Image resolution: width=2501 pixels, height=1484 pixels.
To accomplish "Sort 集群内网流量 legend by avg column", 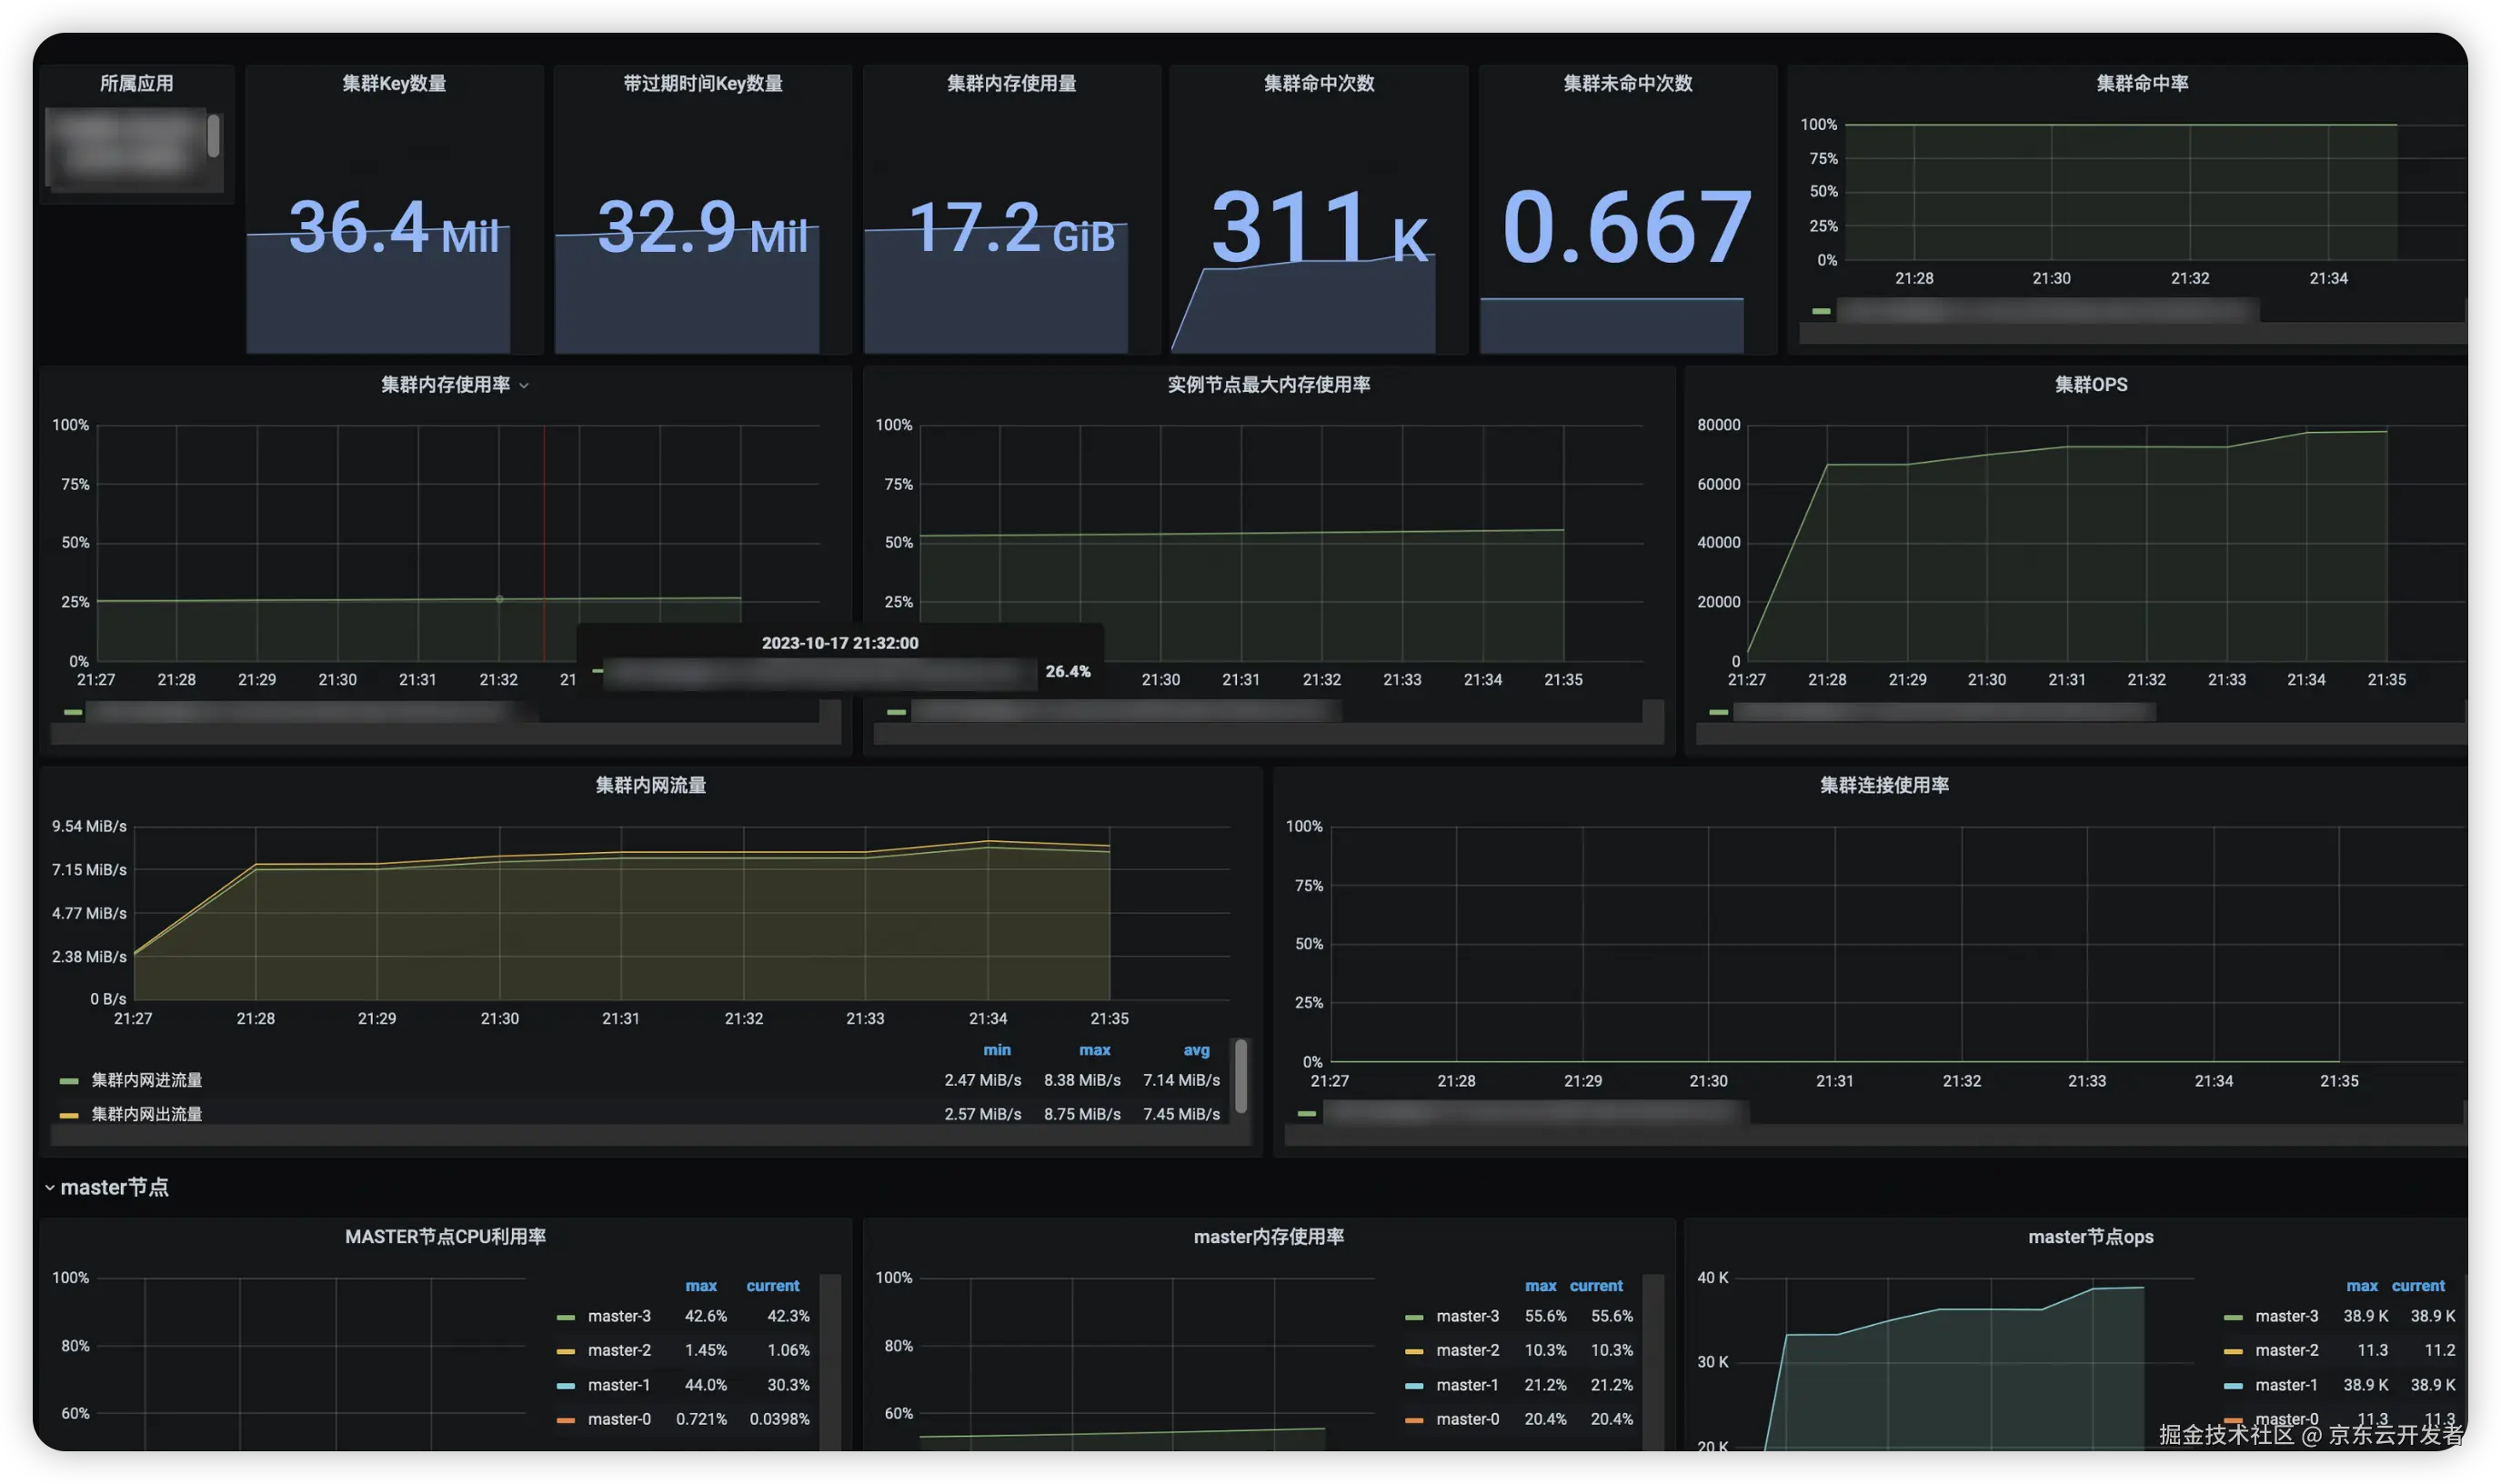I will [1196, 1050].
